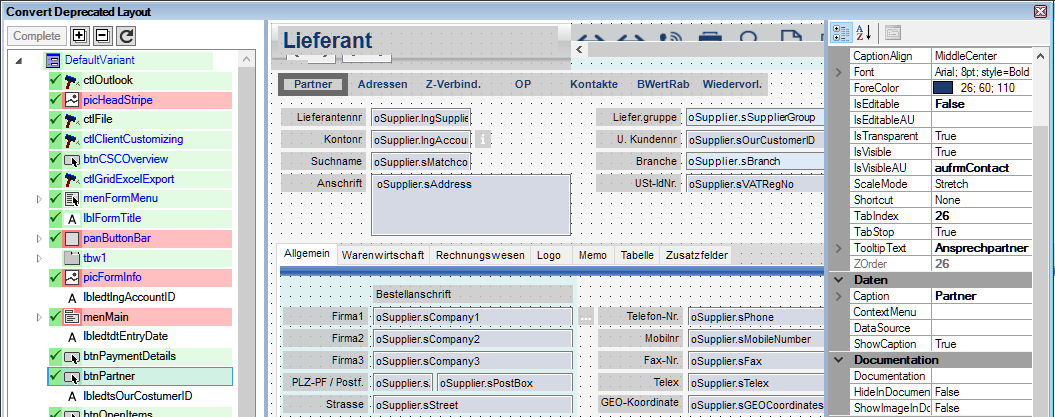Click the ForeColor dark blue color swatch

pyautogui.click(x=943, y=88)
